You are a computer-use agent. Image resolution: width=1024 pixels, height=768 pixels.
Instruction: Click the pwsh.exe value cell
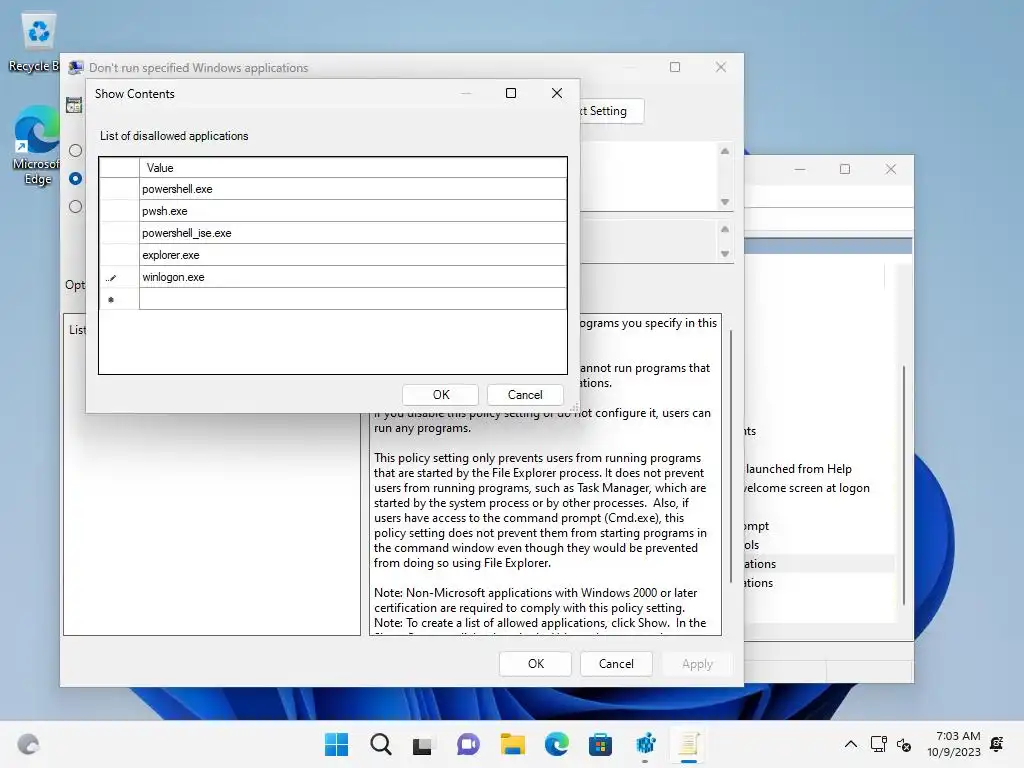pyautogui.click(x=353, y=211)
